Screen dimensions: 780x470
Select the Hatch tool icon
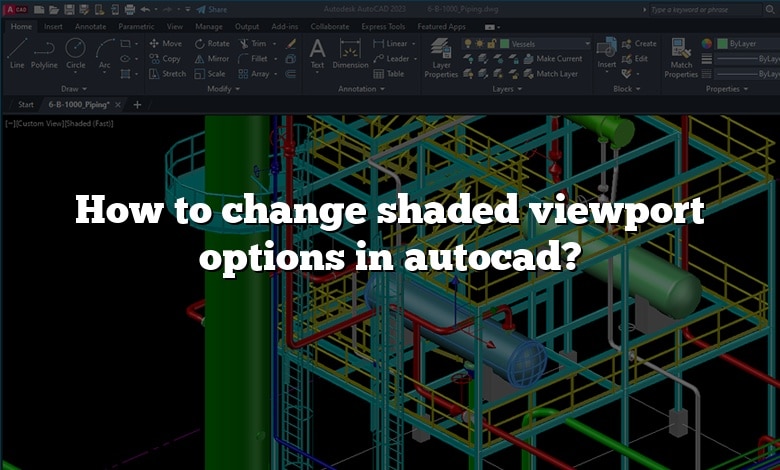pyautogui.click(x=125, y=74)
